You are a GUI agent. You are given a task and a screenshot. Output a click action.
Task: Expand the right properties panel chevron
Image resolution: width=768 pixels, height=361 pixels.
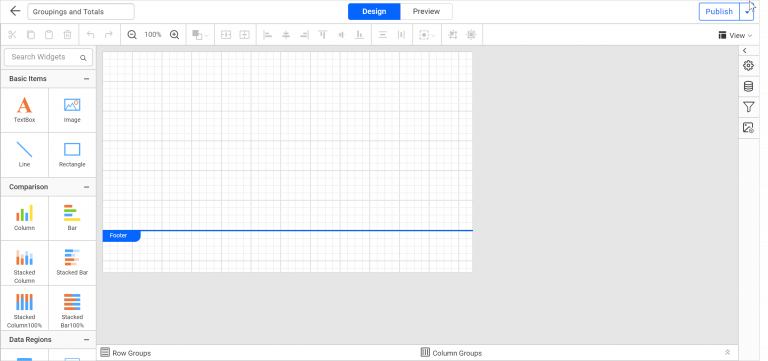(x=744, y=50)
